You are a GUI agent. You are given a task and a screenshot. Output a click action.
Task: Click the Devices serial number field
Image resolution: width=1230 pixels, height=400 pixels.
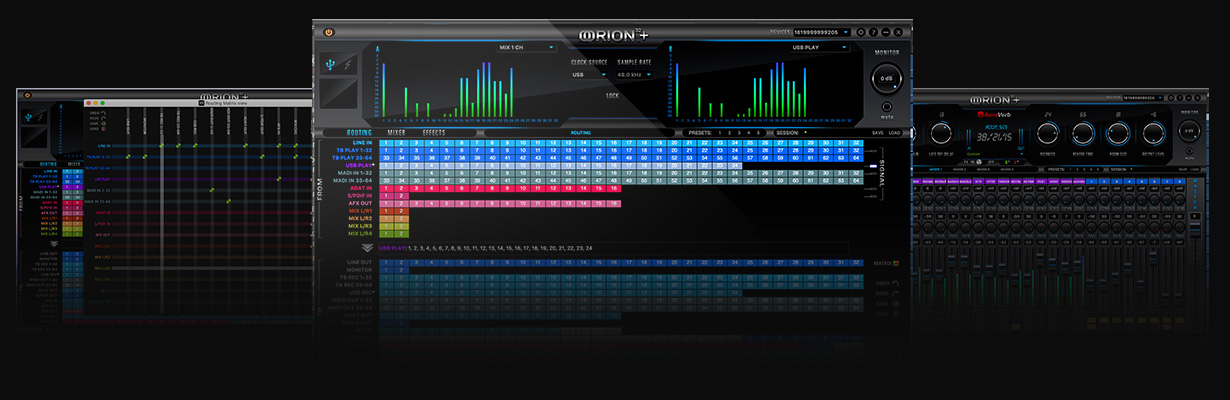[x=822, y=32]
